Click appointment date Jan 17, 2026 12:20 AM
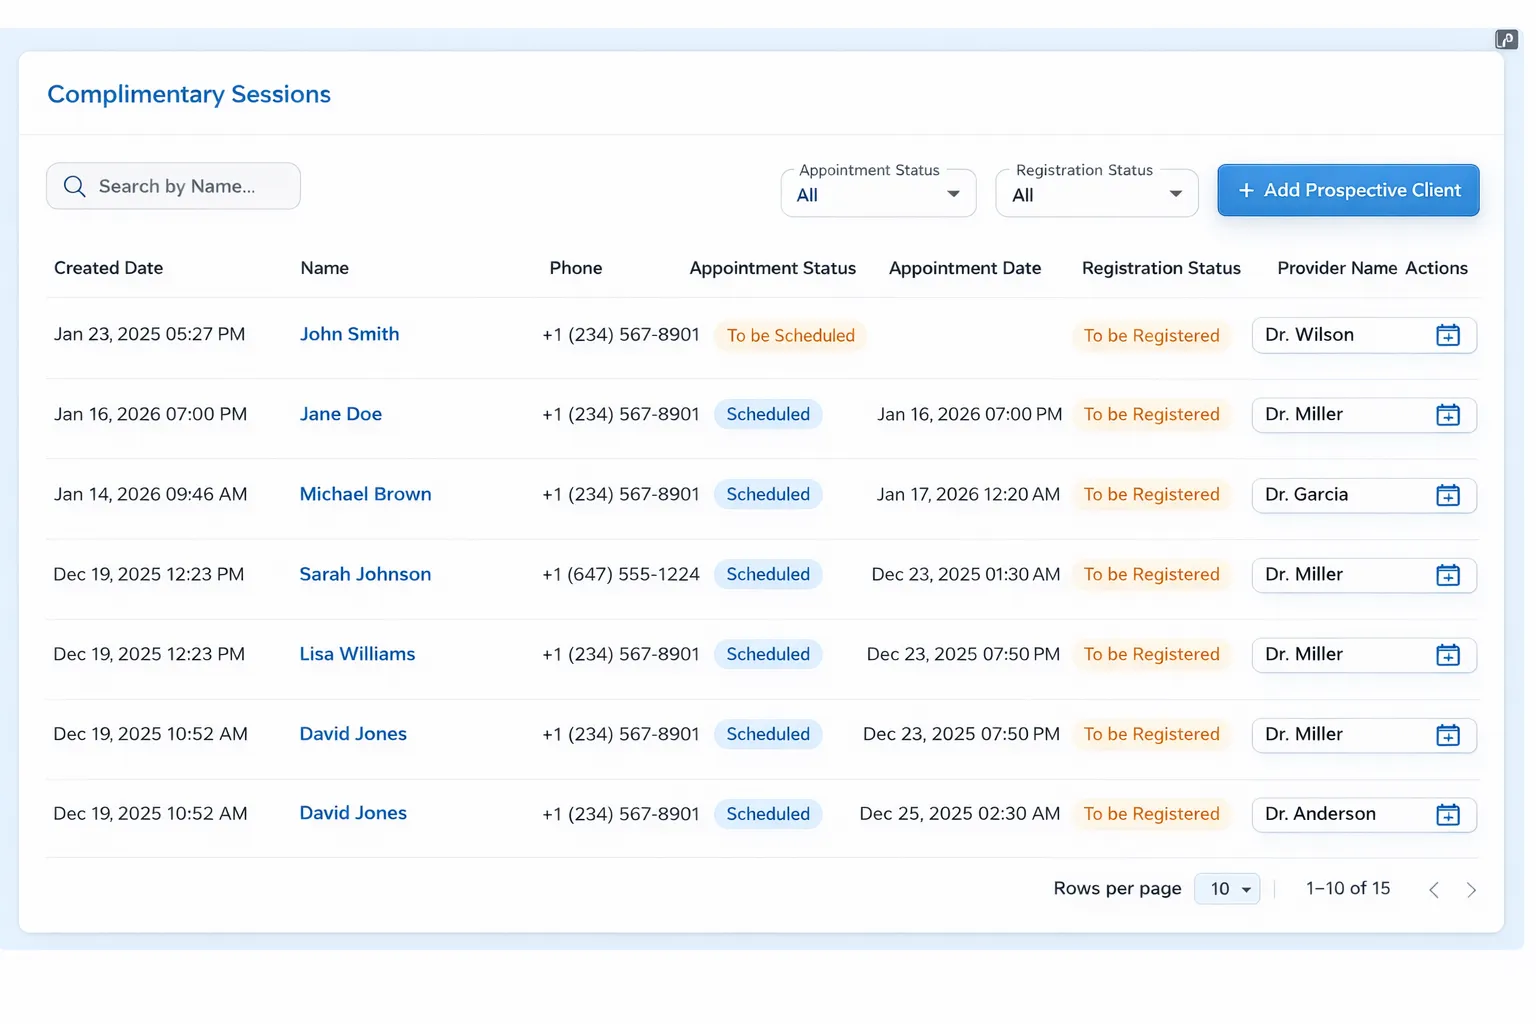 pos(968,494)
